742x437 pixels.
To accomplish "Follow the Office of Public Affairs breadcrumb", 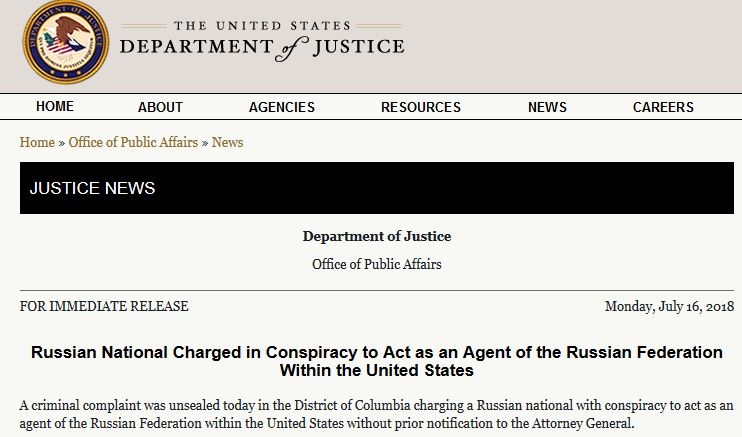I will [133, 142].
